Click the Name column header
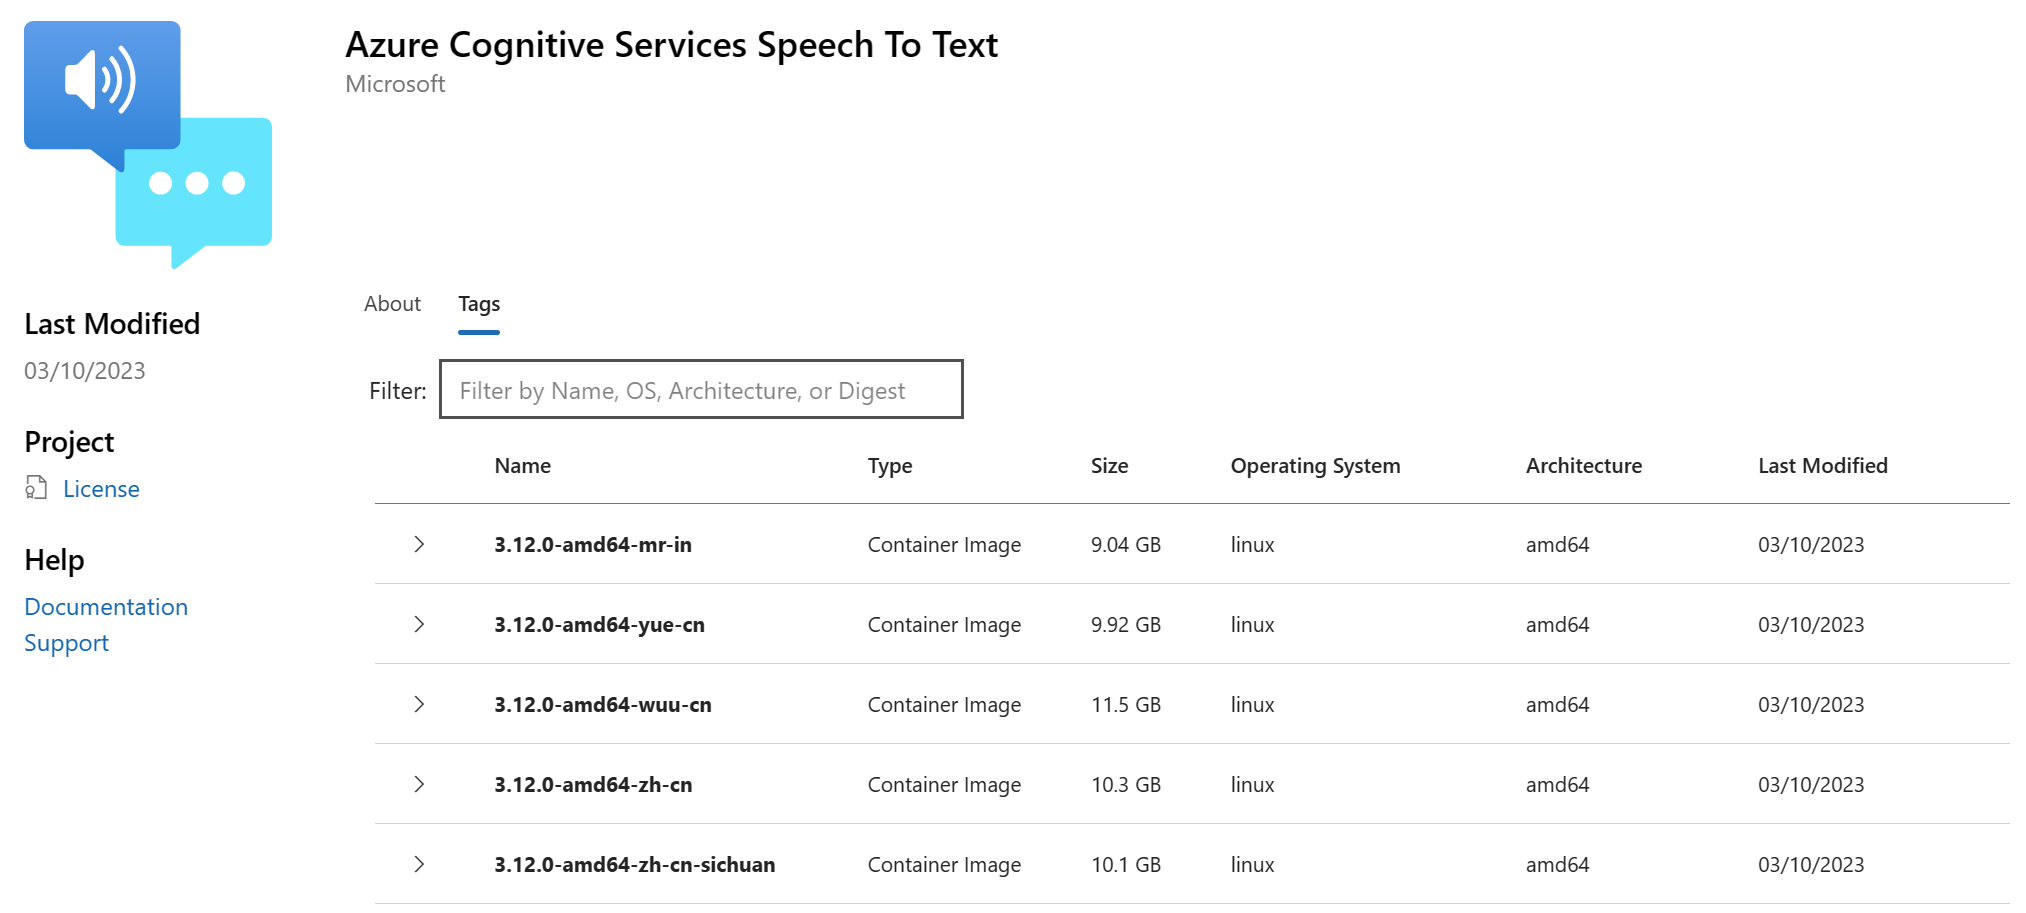The image size is (2026, 913). point(523,466)
